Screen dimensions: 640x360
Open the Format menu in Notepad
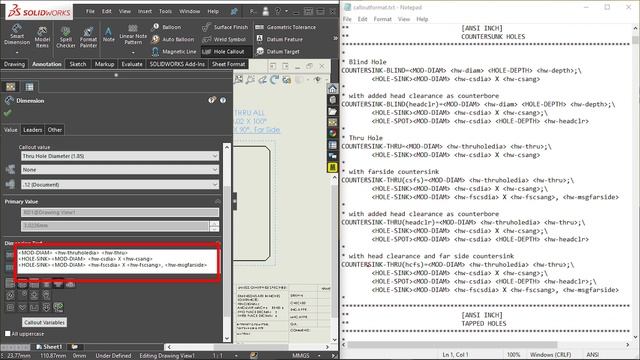point(382,19)
